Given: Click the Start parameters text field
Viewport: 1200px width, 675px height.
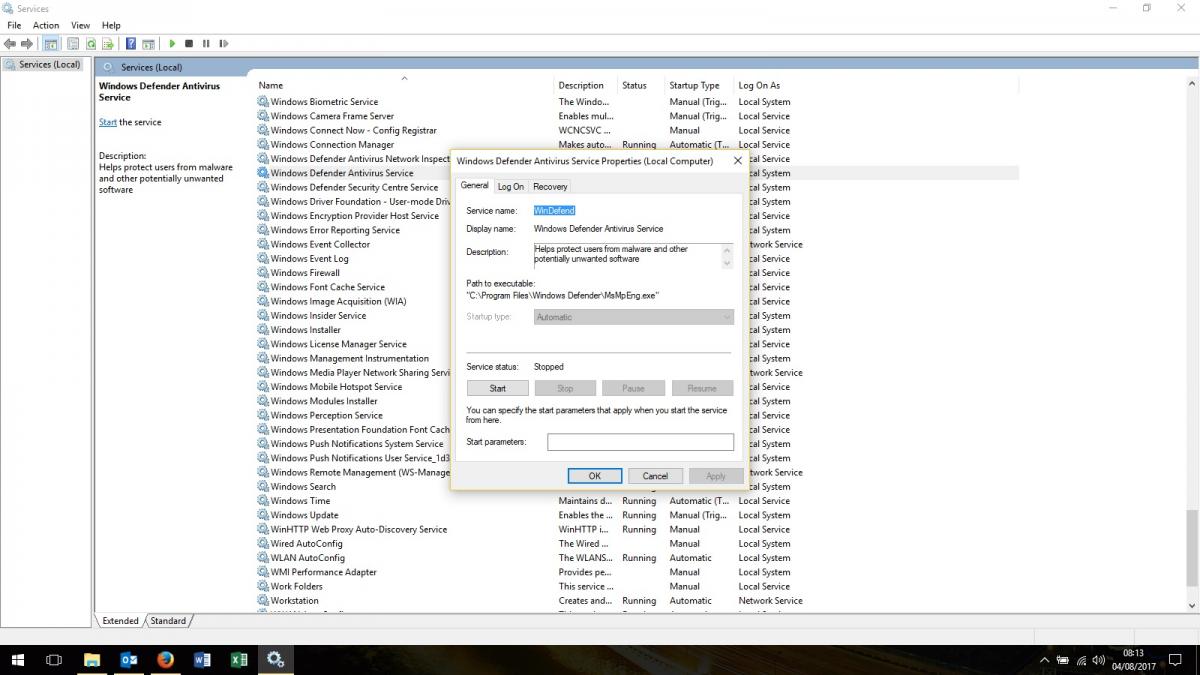Looking at the screenshot, I should coord(640,442).
